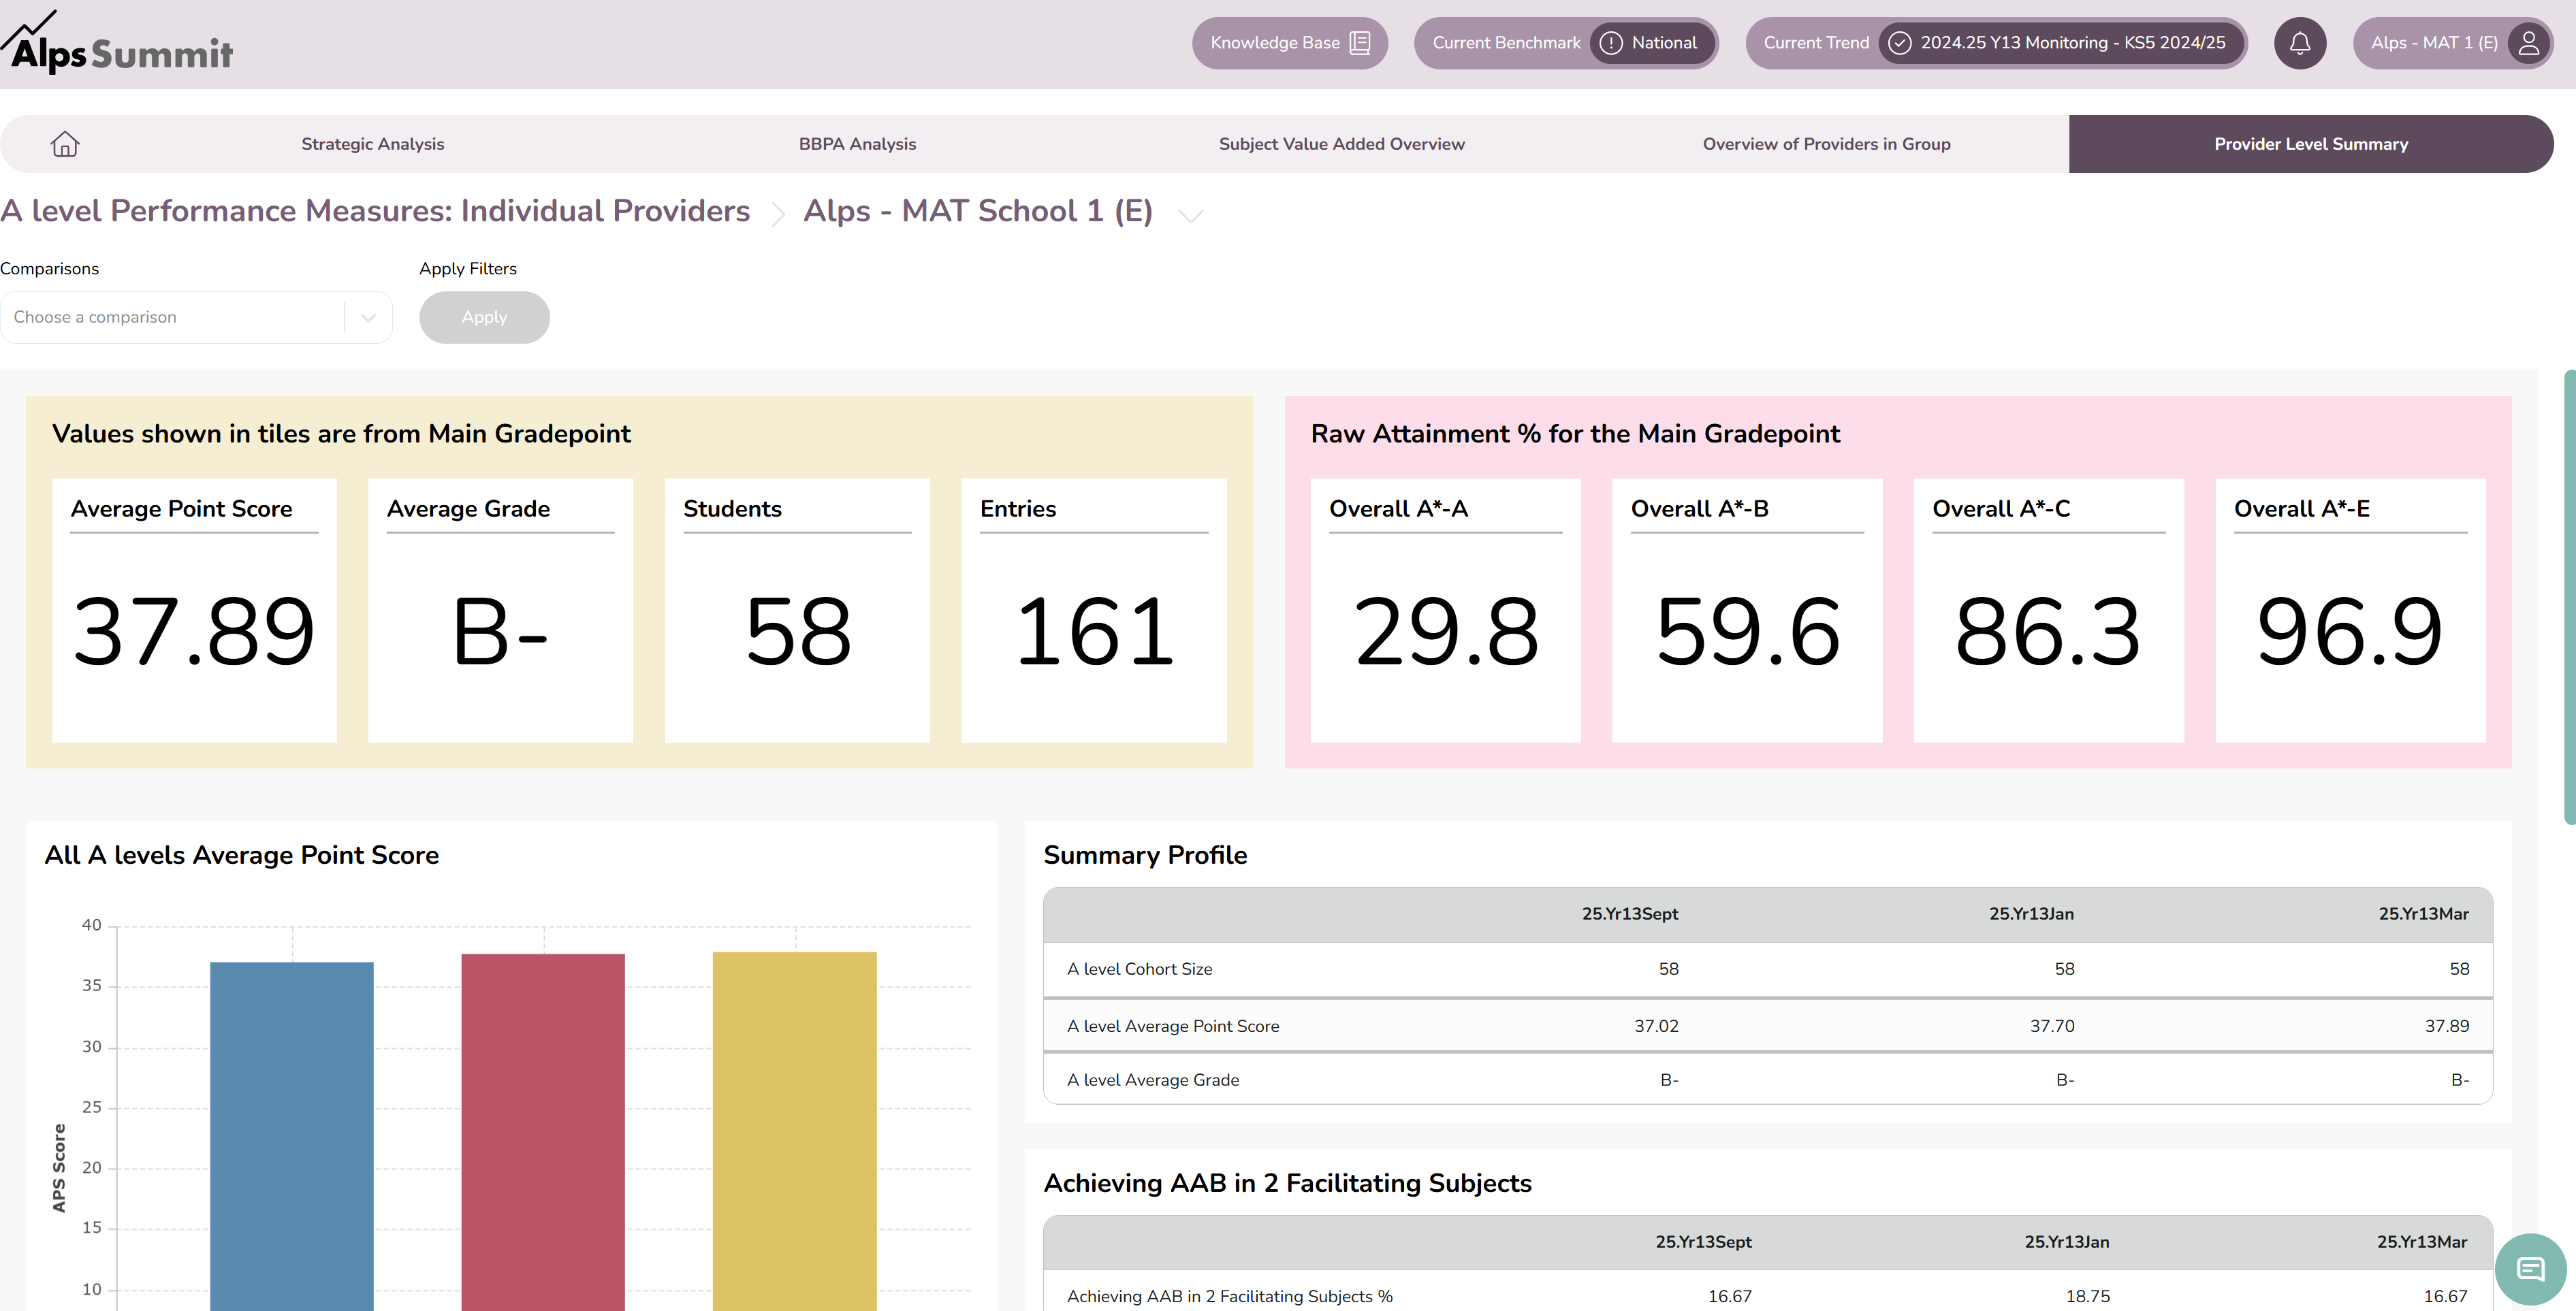The image size is (2576, 1311).
Task: Click the APS Score axis label
Action: tap(59, 1168)
